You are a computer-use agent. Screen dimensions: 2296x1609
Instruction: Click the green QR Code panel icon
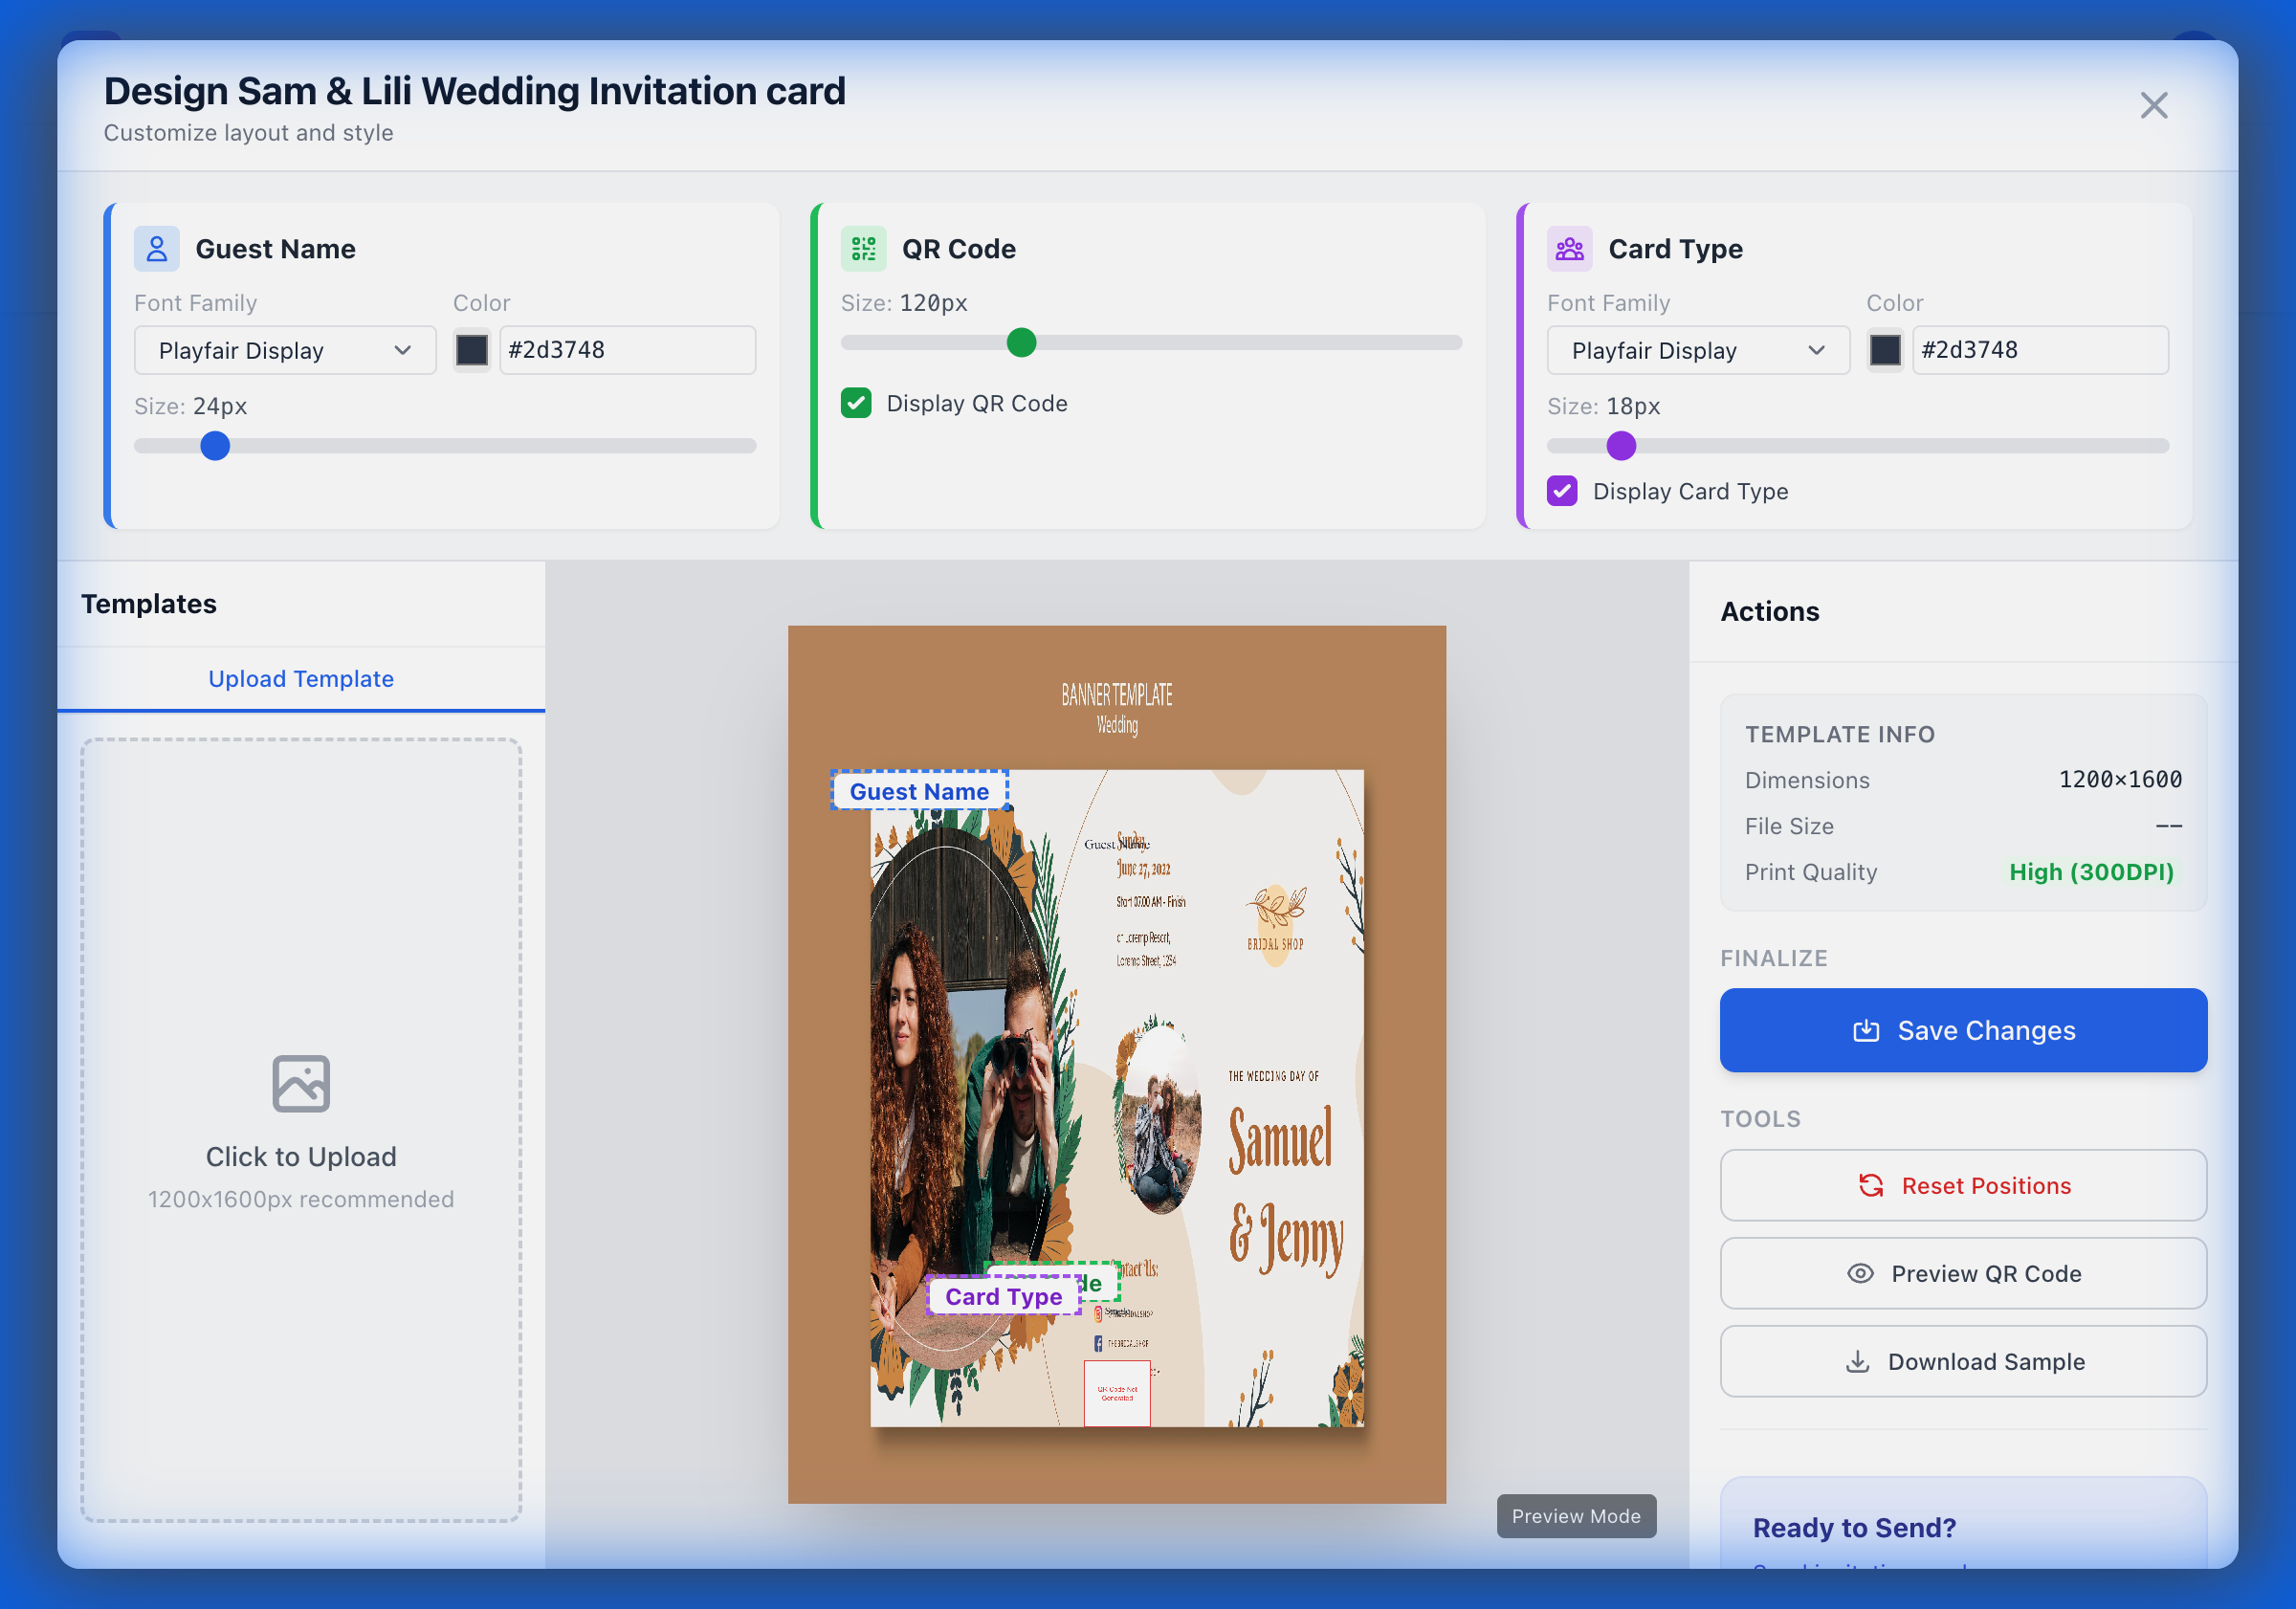click(863, 248)
